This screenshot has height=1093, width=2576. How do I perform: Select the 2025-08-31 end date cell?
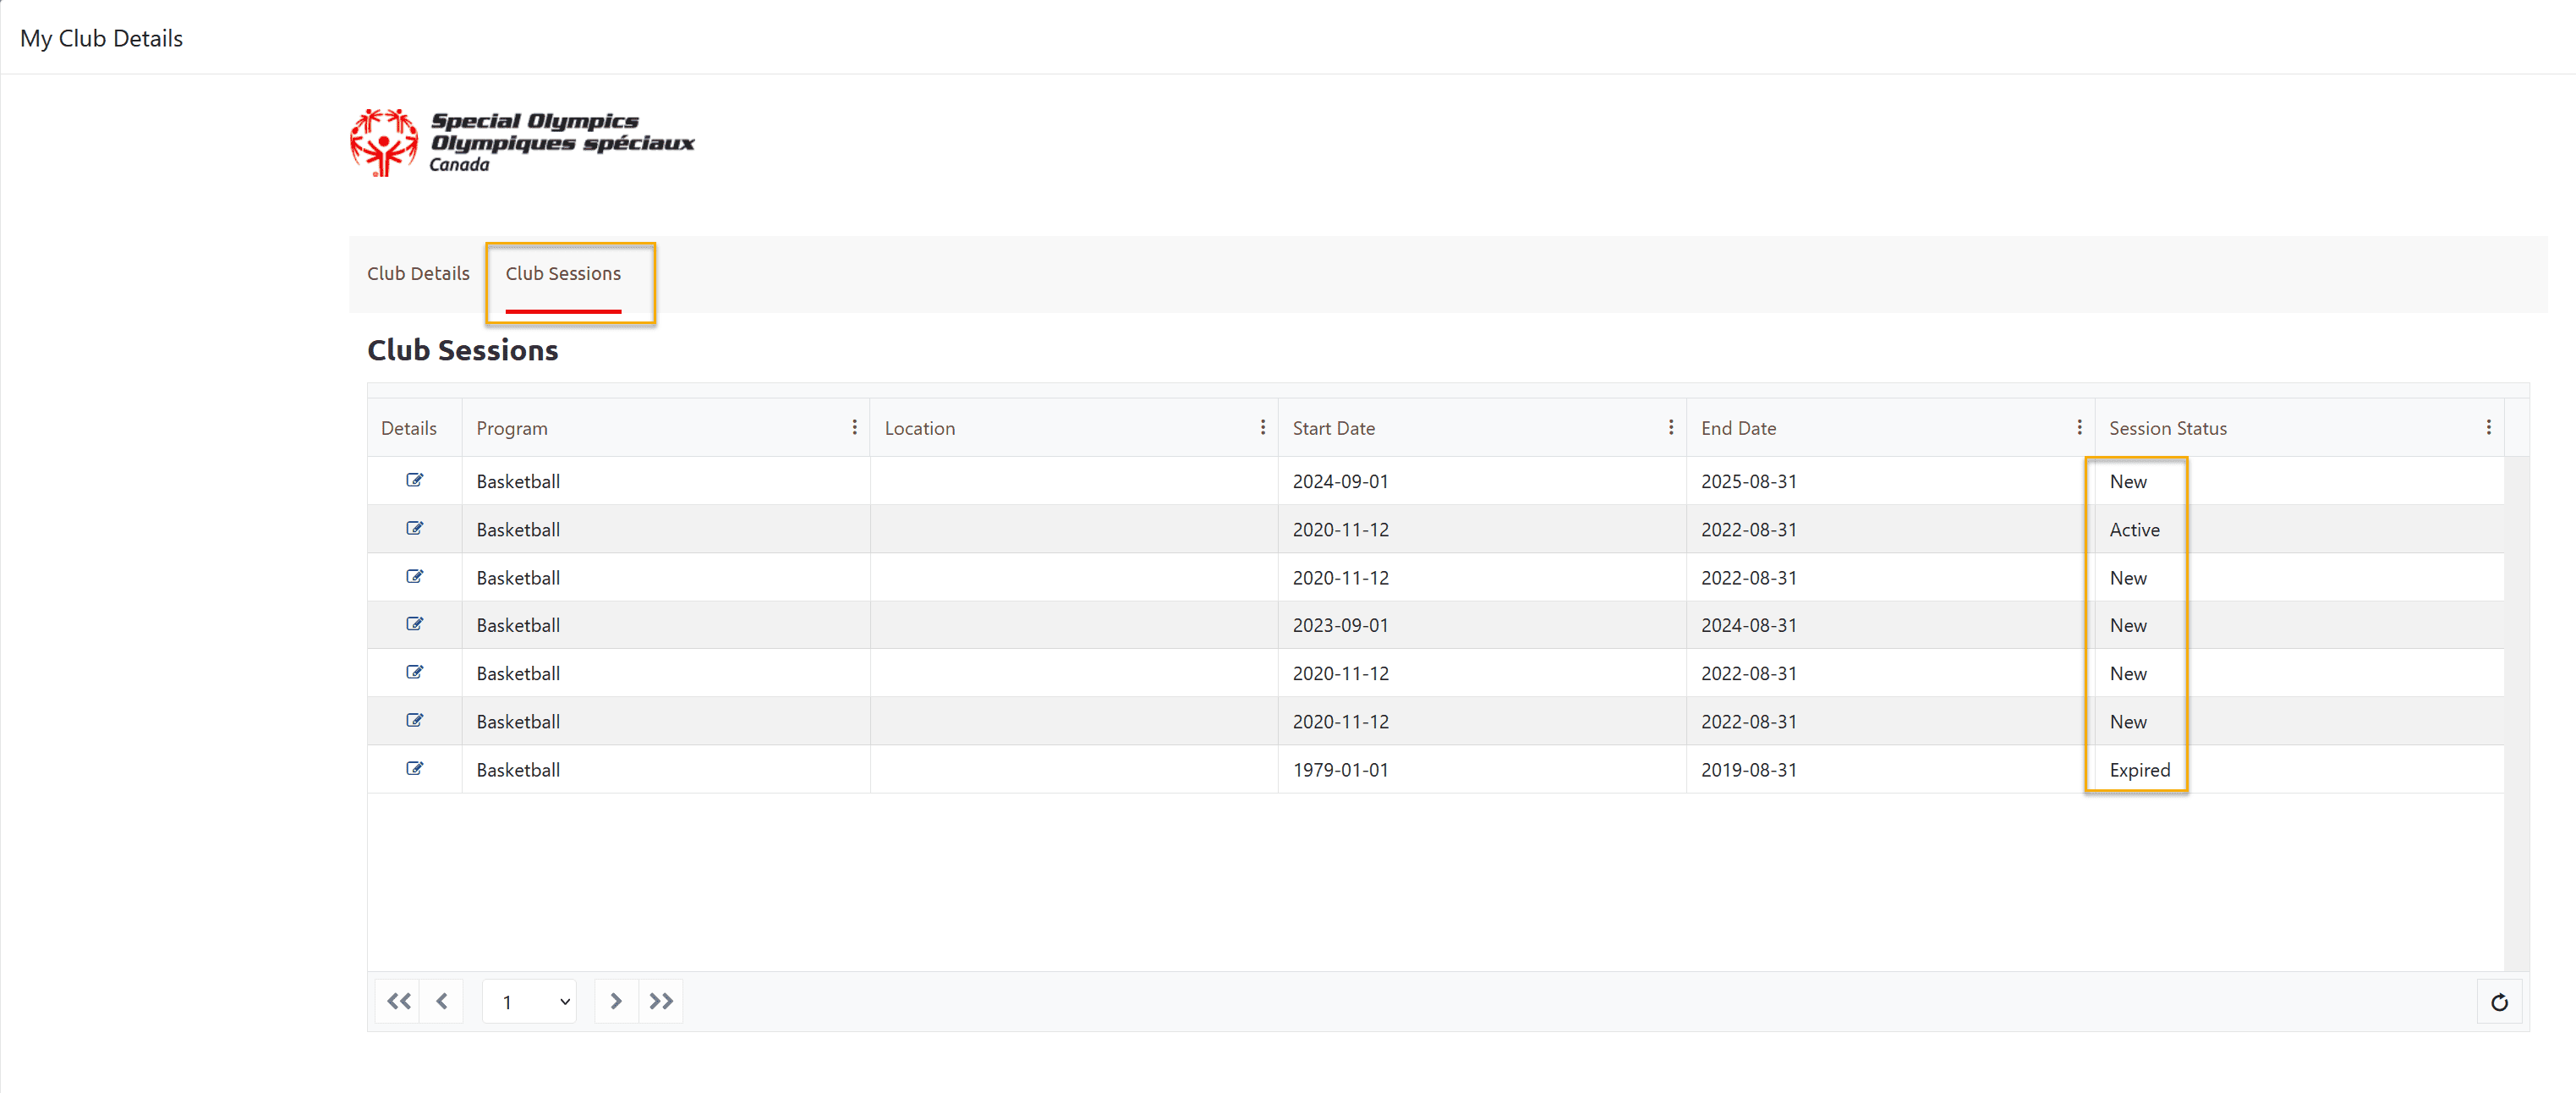coord(1889,481)
